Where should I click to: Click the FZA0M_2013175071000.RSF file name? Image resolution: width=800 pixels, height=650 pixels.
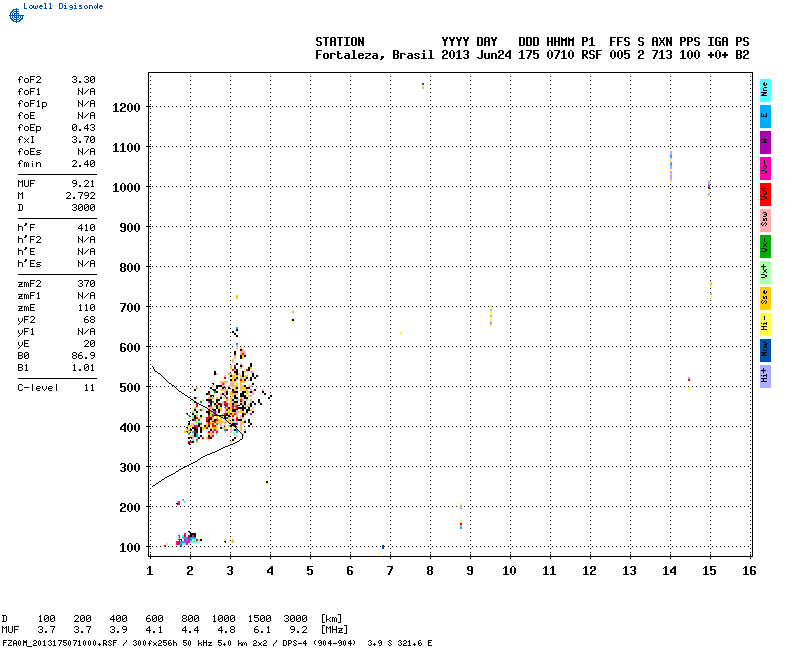[60, 643]
